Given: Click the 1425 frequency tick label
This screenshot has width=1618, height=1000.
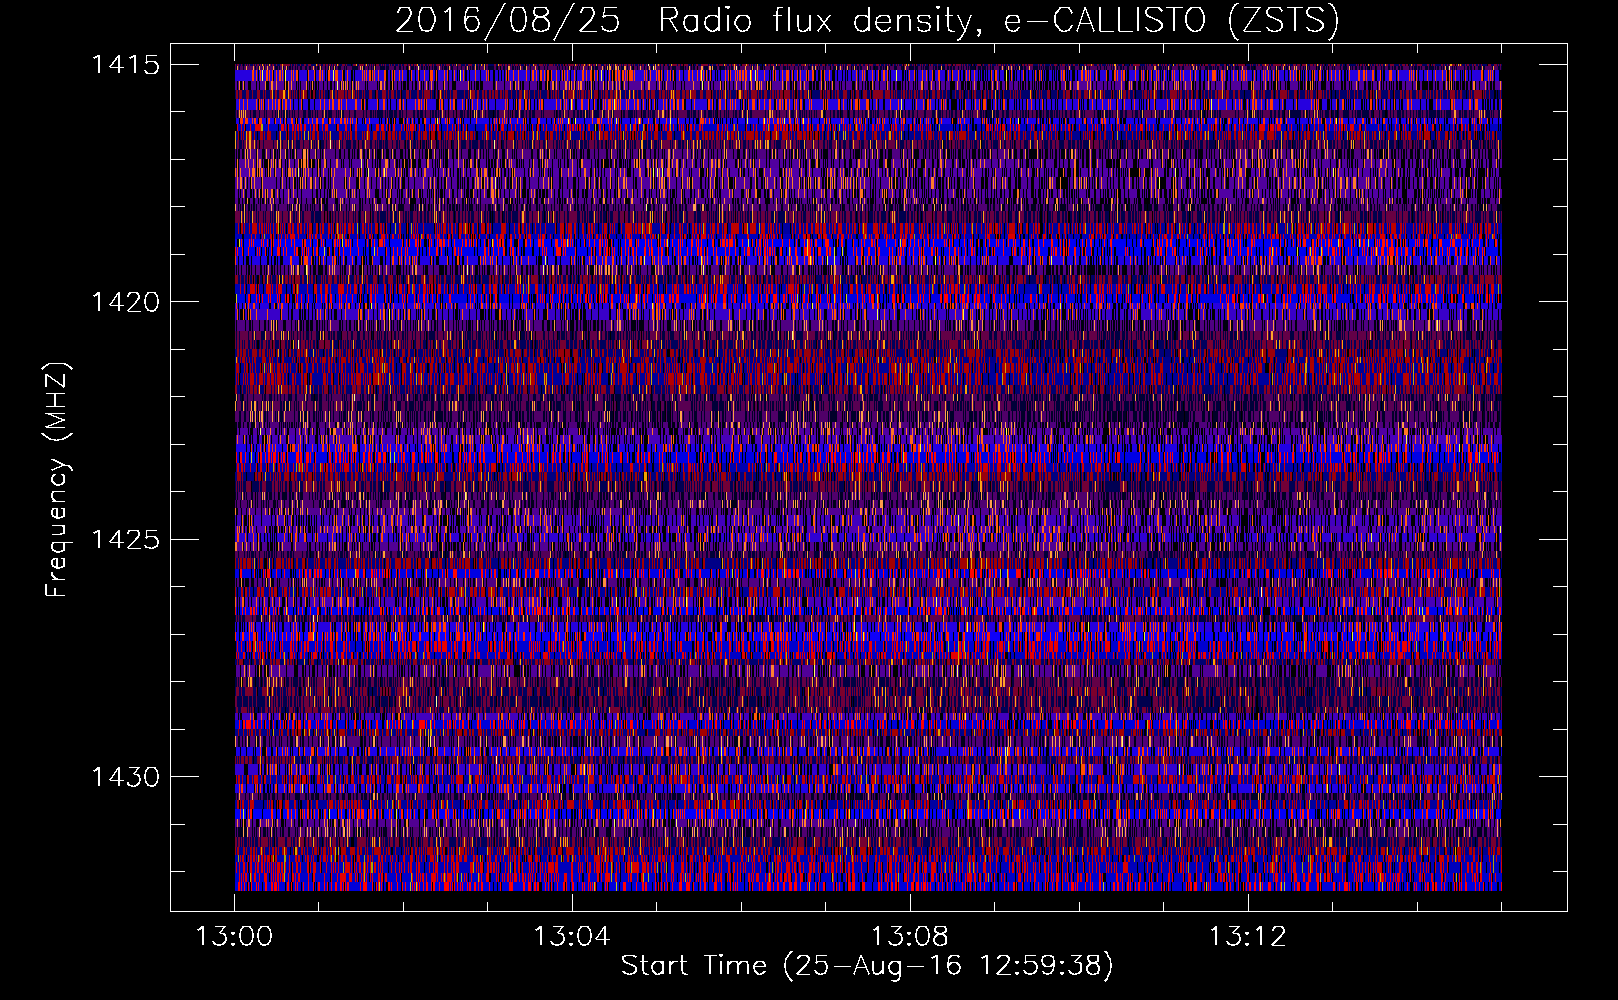Looking at the screenshot, I should 126,540.
